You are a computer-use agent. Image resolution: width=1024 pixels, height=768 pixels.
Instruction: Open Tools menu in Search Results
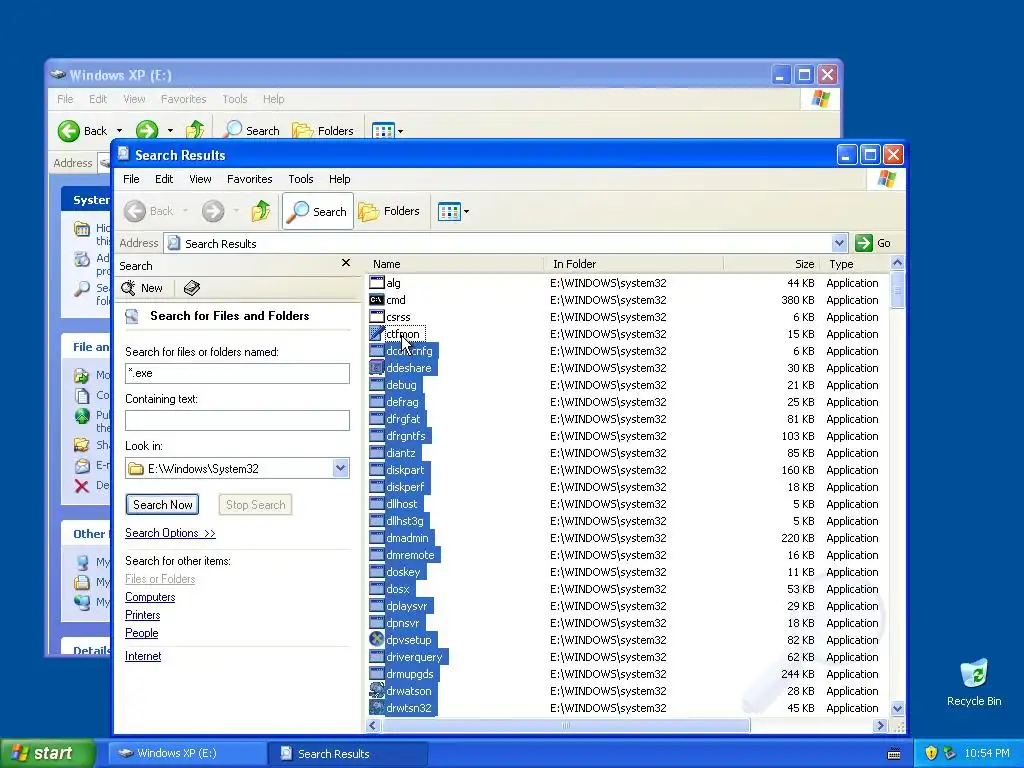click(300, 179)
